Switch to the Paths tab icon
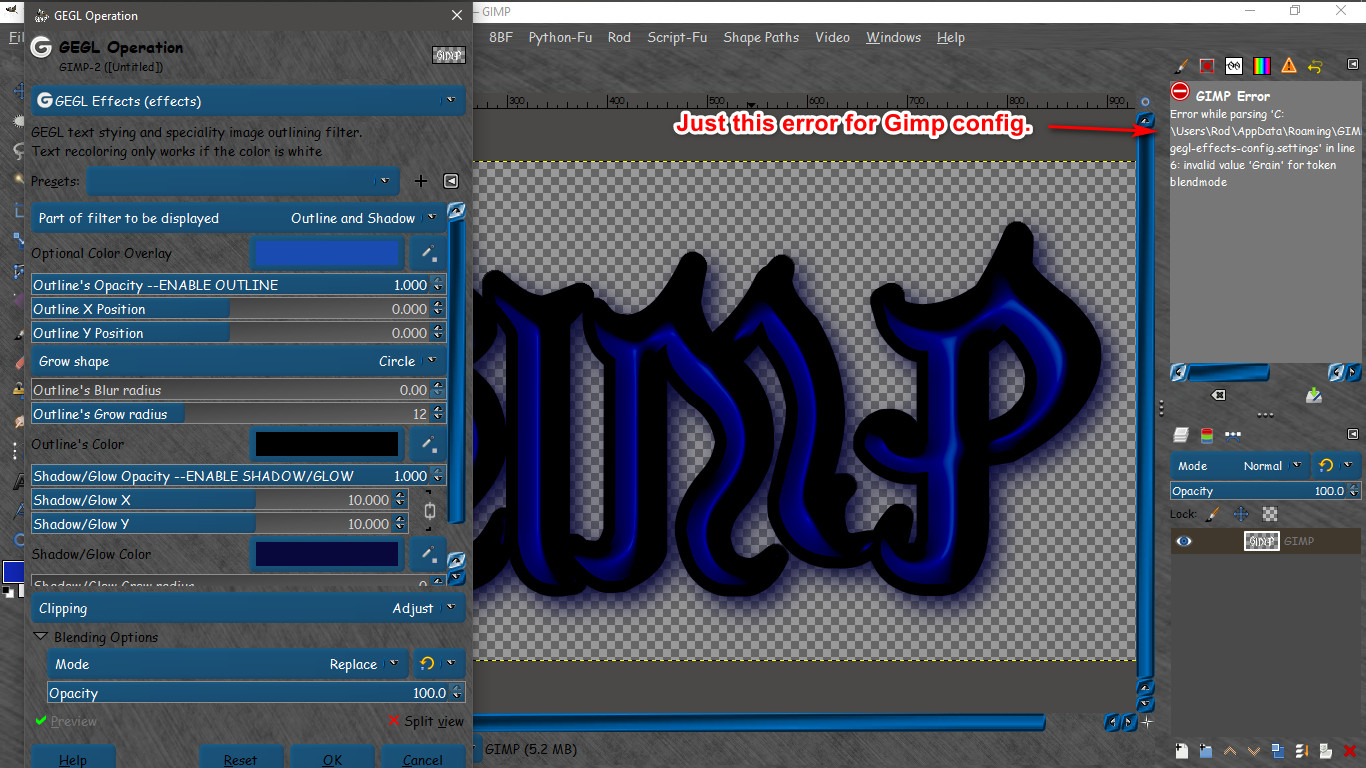Image resolution: width=1366 pixels, height=768 pixels. [x=1233, y=435]
